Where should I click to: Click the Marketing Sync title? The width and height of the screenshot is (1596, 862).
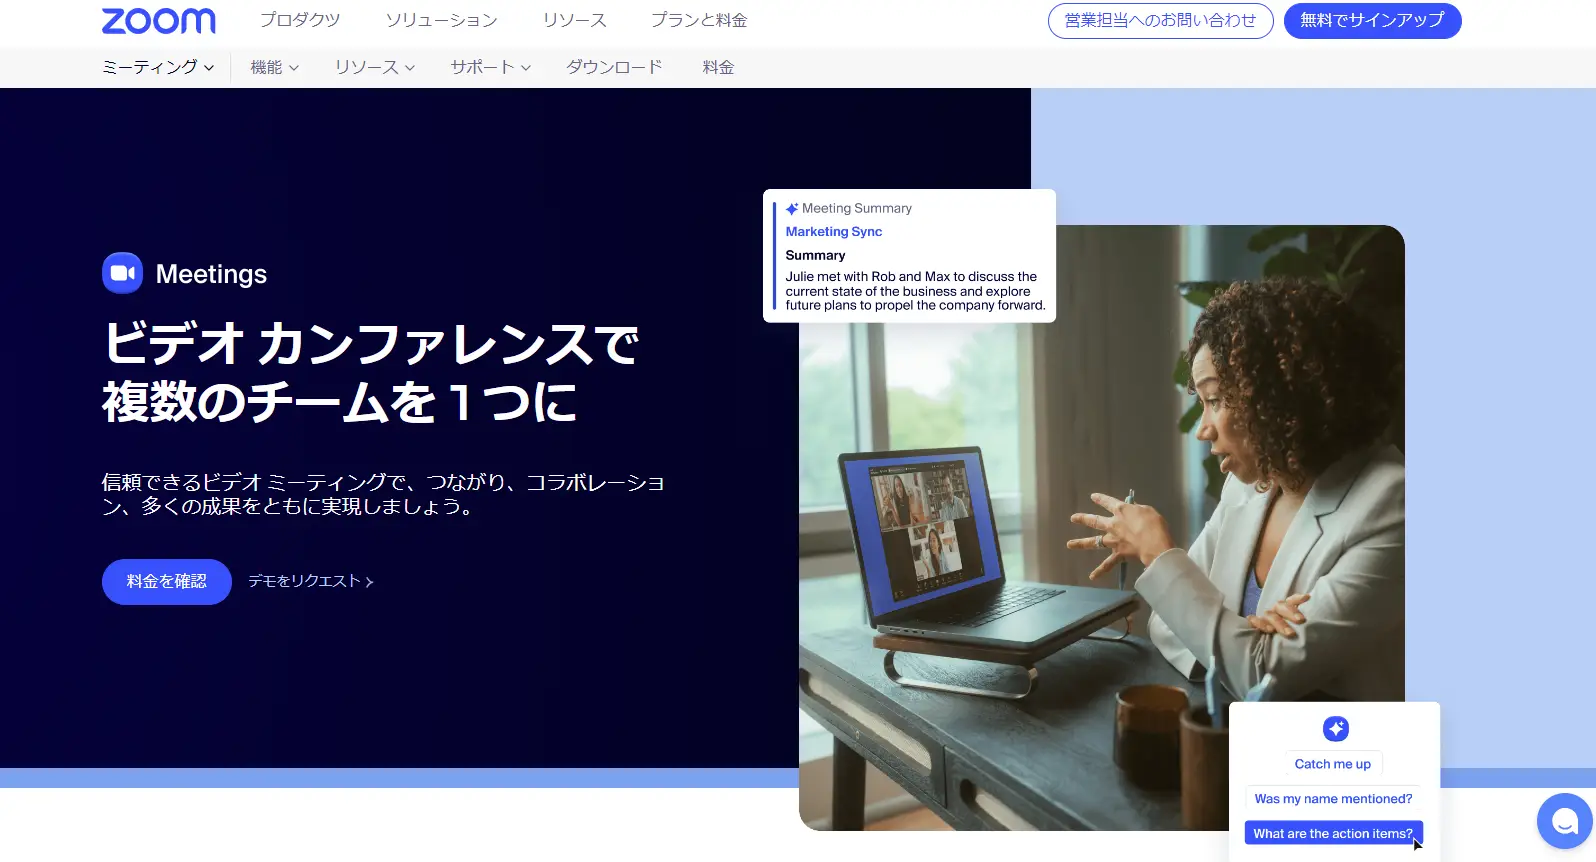834,232
